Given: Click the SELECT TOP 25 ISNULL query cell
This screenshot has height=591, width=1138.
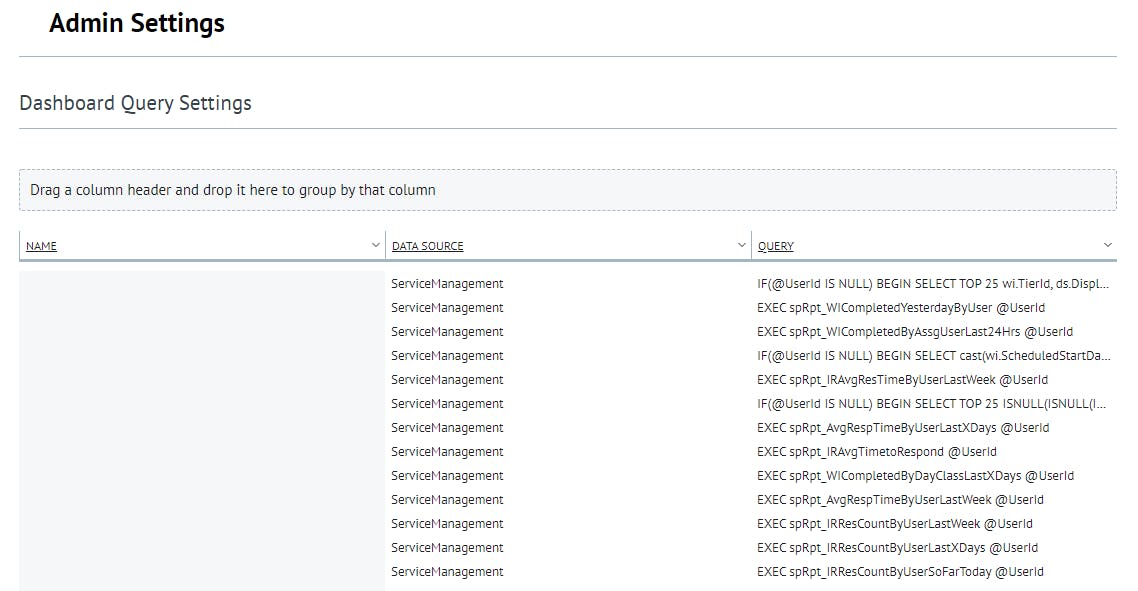Looking at the screenshot, I should pyautogui.click(x=932, y=404).
